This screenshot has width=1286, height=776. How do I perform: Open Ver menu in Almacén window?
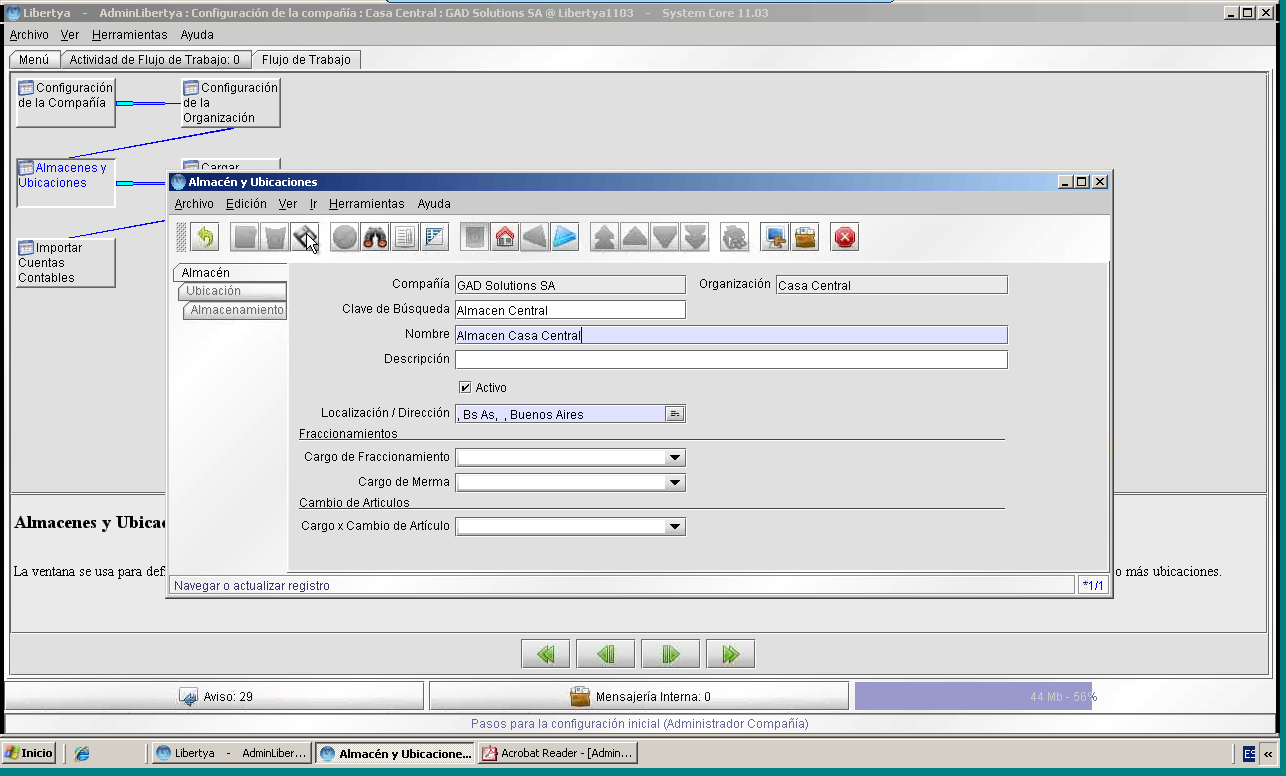[287, 204]
